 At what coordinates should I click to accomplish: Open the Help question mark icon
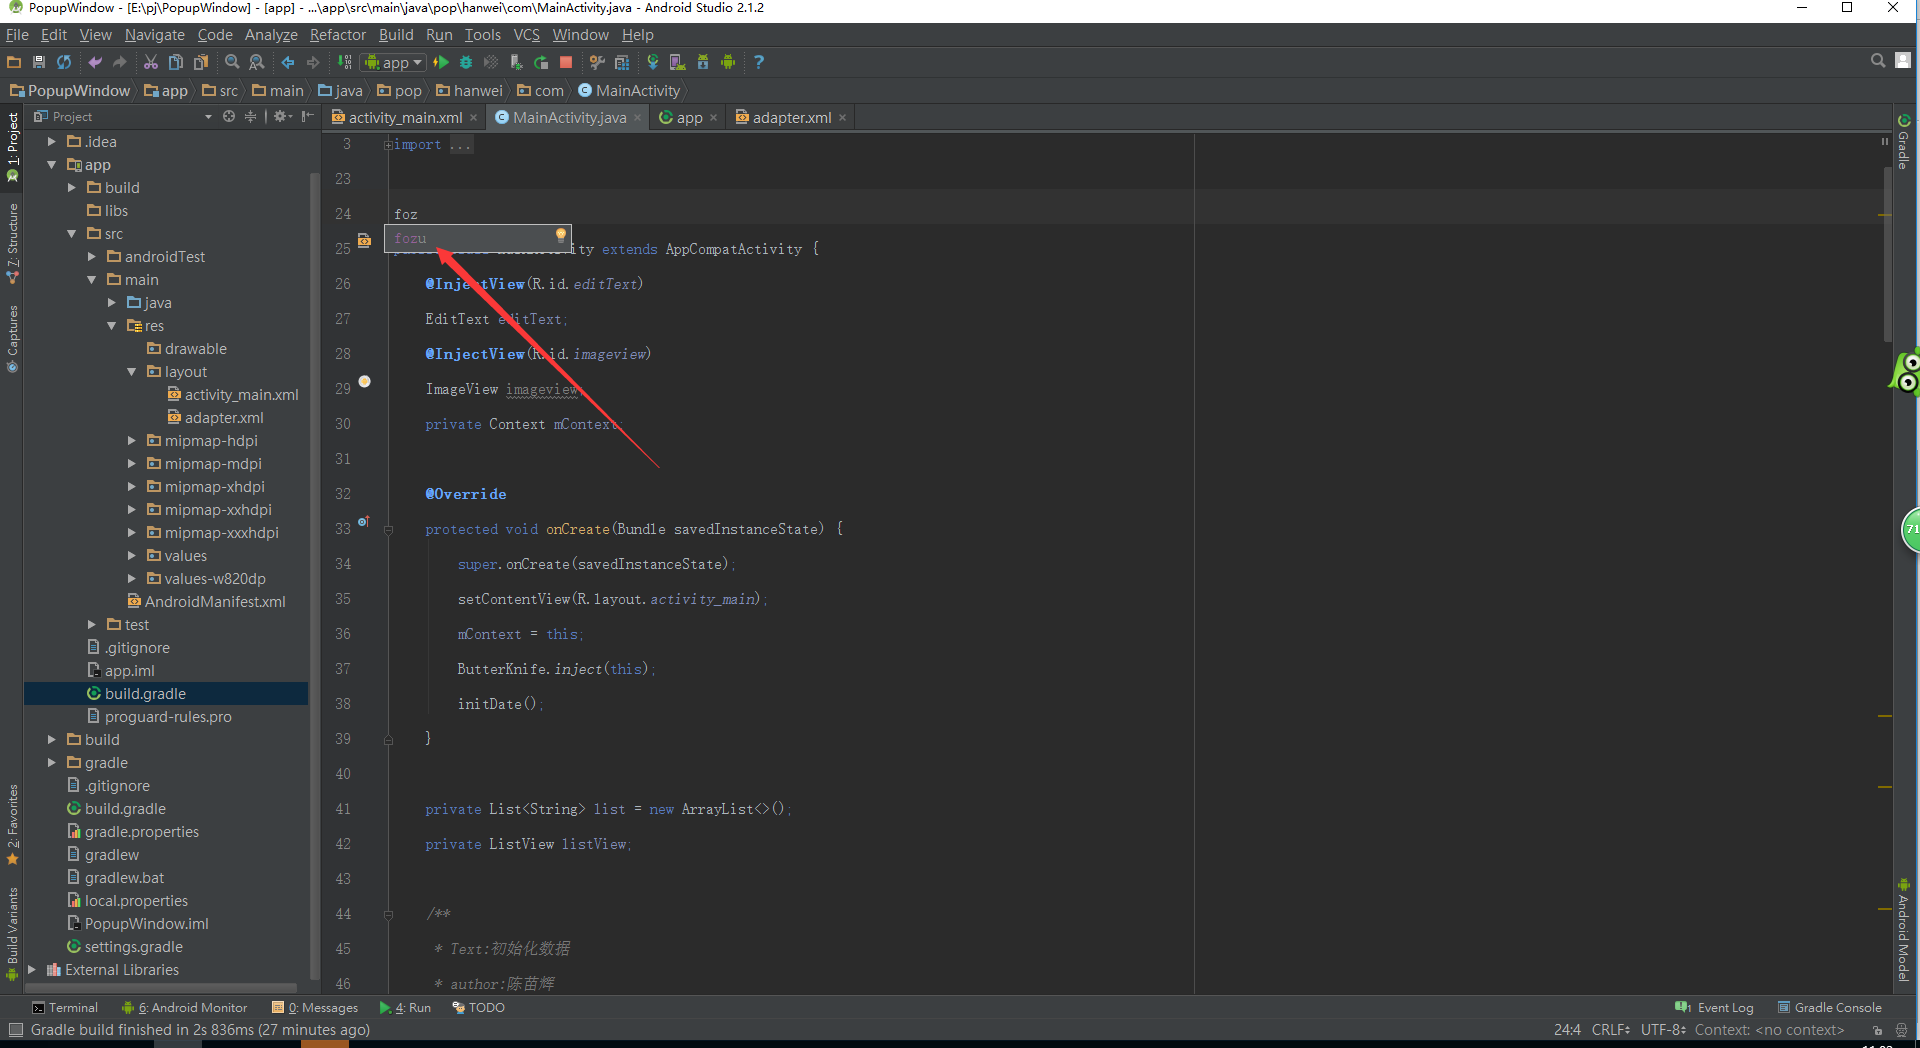pos(759,62)
